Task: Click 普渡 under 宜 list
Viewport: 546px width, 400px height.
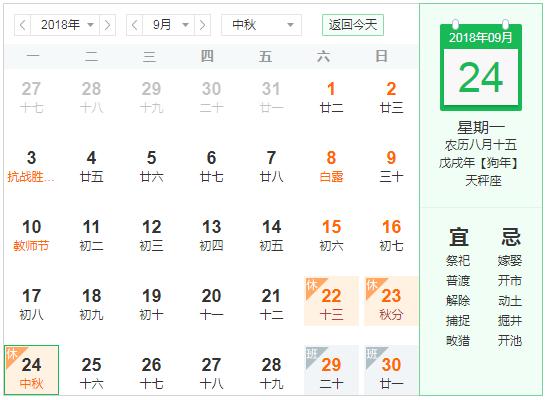Action: click(458, 281)
